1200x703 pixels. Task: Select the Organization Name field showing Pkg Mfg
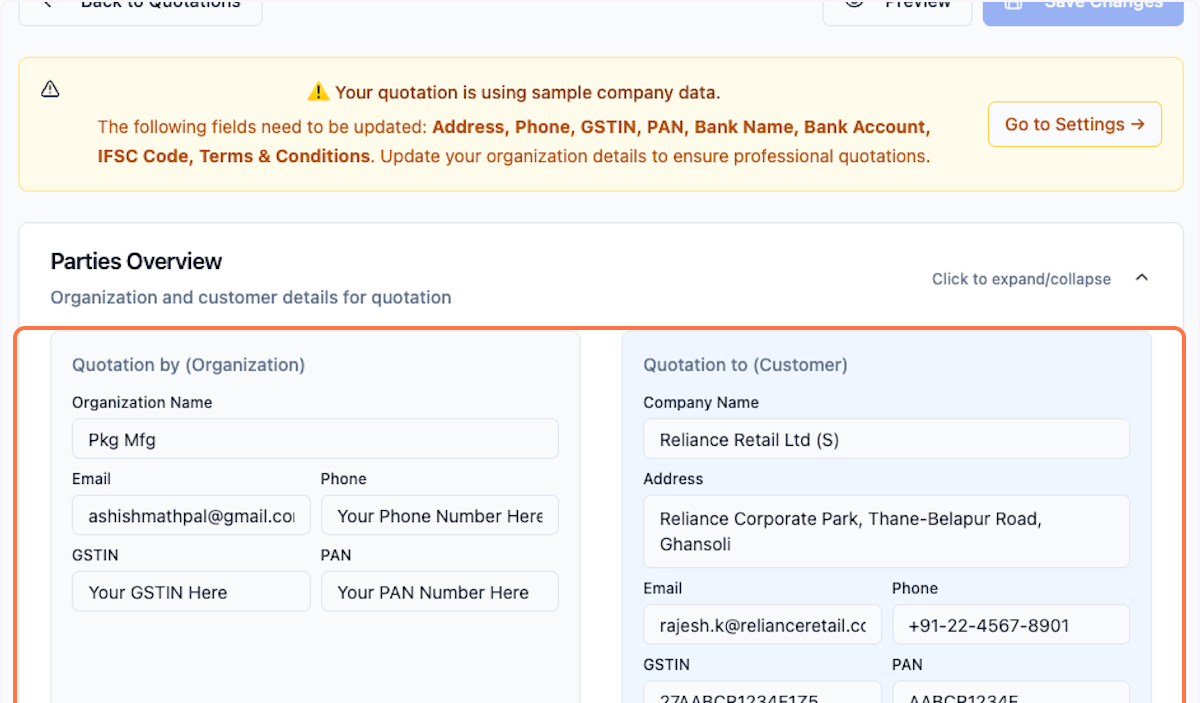[315, 438]
